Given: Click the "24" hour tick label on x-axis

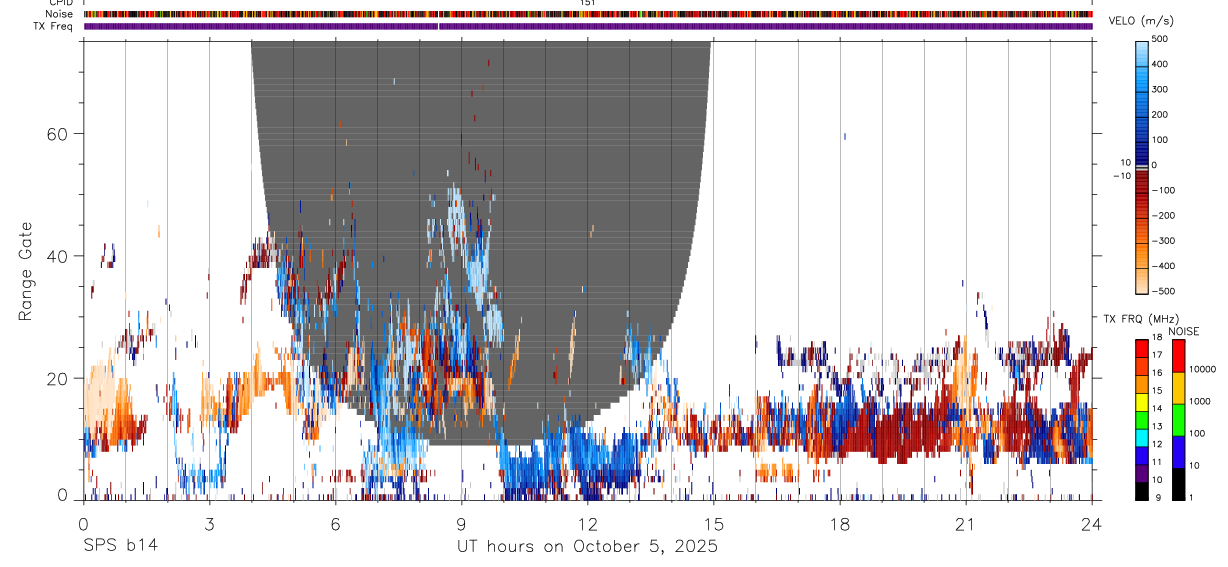Looking at the screenshot, I should click(1092, 523).
